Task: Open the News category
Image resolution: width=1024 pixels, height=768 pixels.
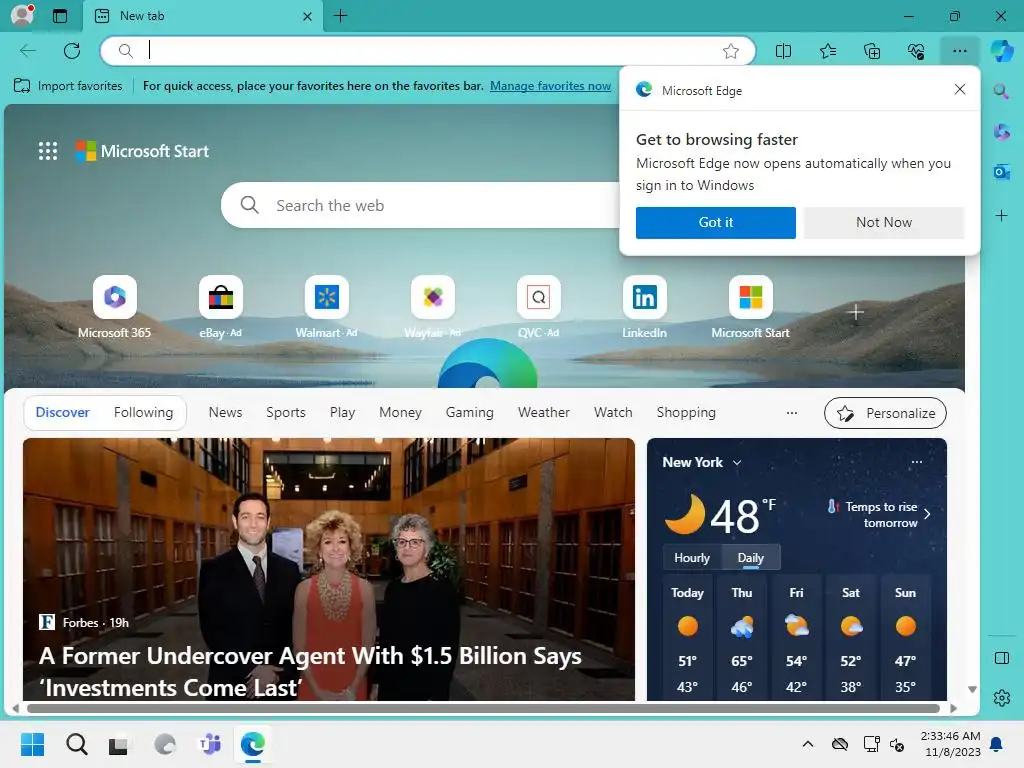Action: [225, 412]
